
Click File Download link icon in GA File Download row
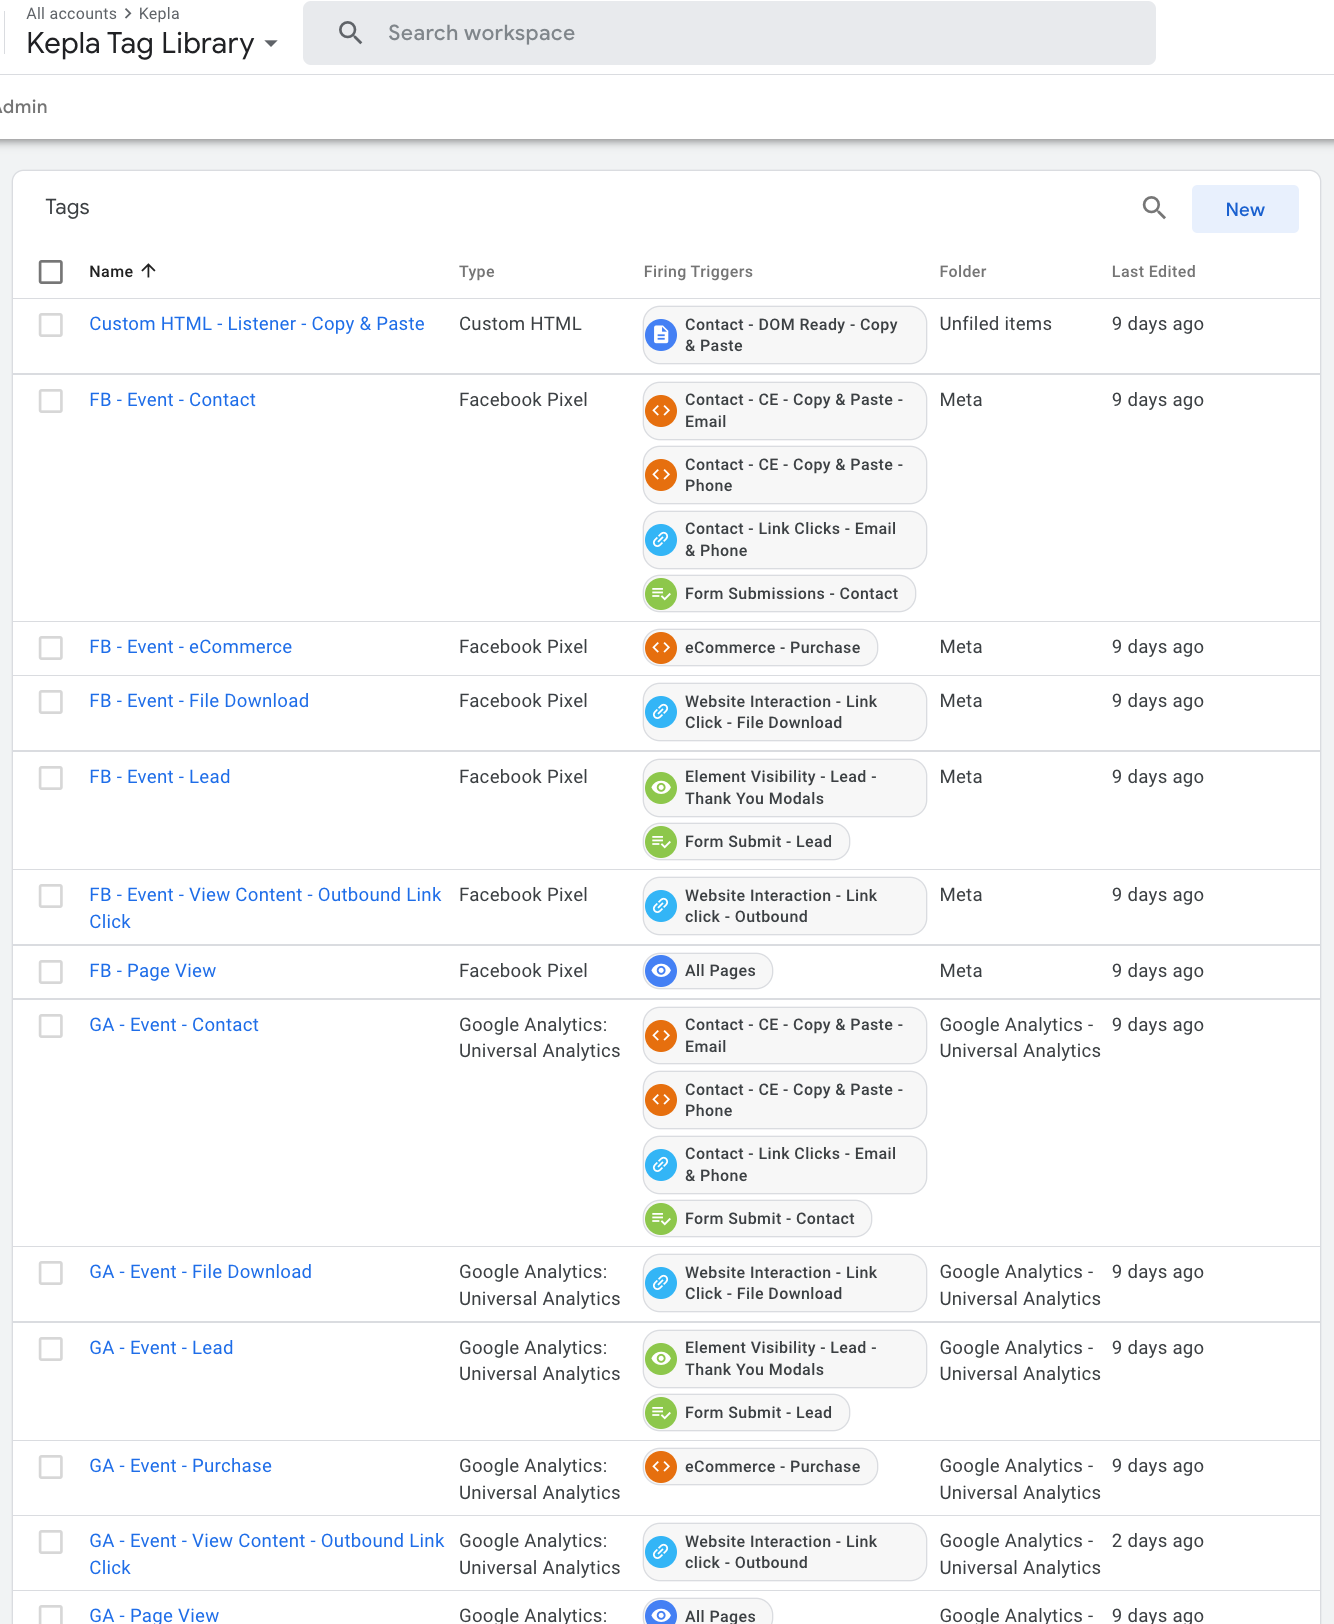point(661,1283)
